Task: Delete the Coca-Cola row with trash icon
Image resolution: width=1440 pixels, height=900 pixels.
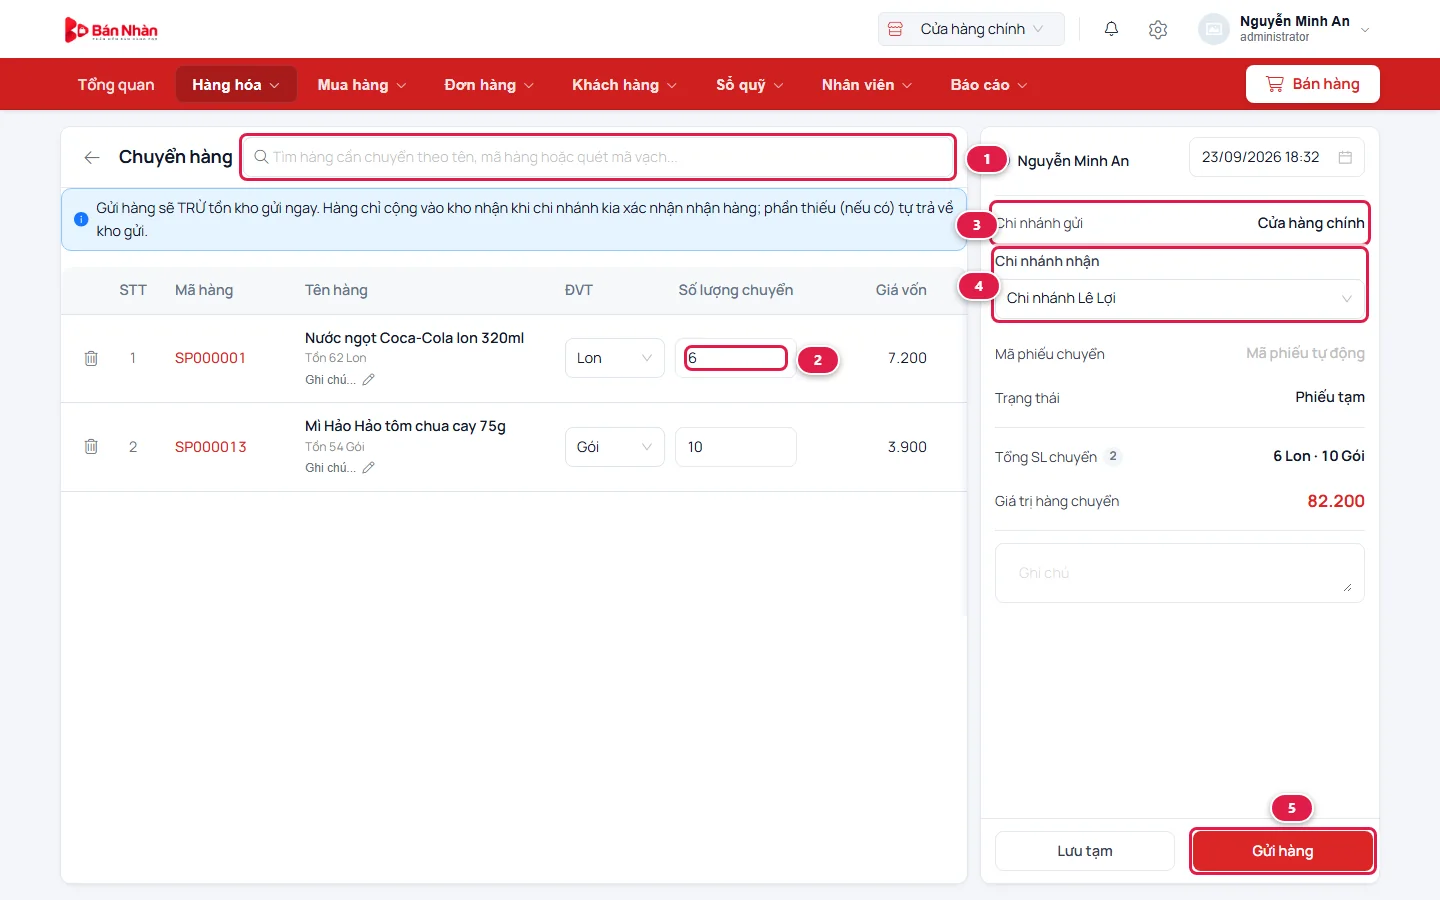Action: tap(91, 358)
